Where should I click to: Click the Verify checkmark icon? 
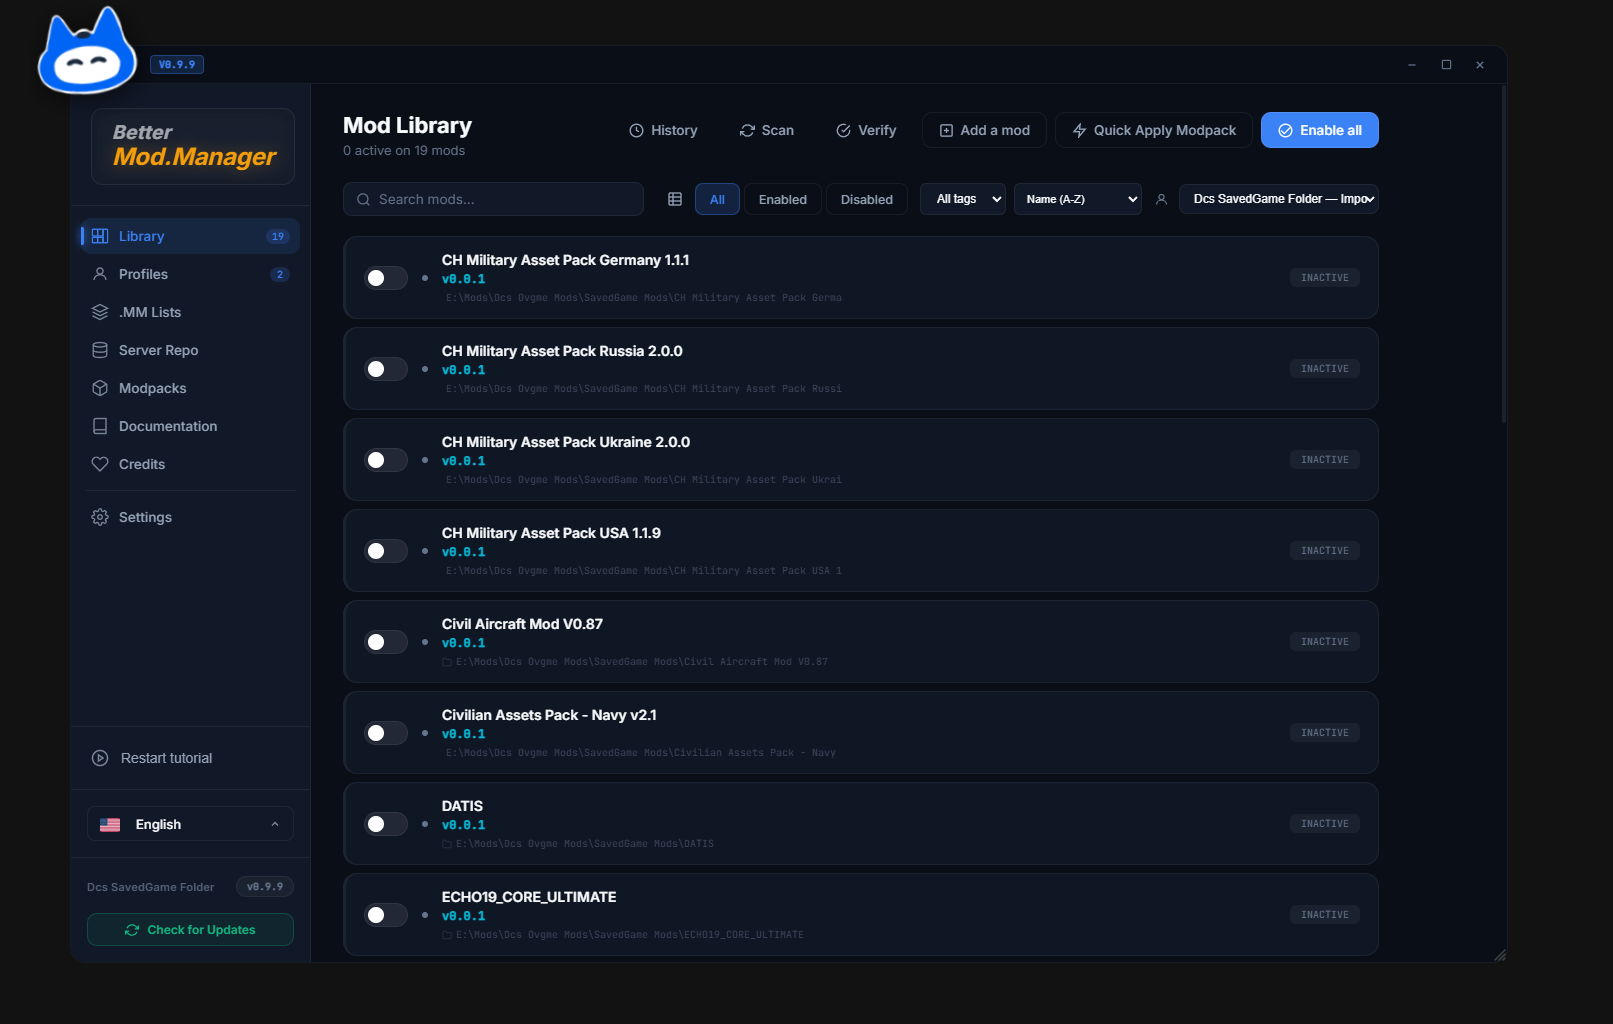(x=843, y=131)
